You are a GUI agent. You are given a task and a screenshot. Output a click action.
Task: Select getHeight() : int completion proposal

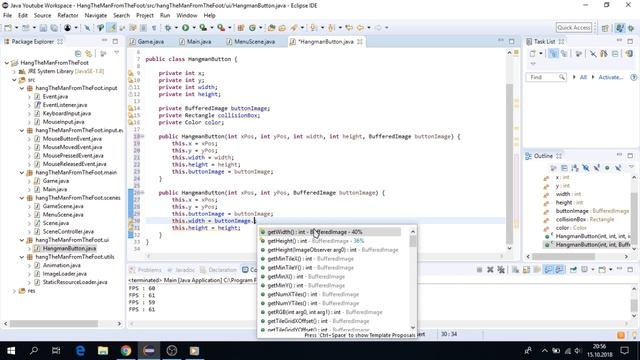(x=330, y=241)
